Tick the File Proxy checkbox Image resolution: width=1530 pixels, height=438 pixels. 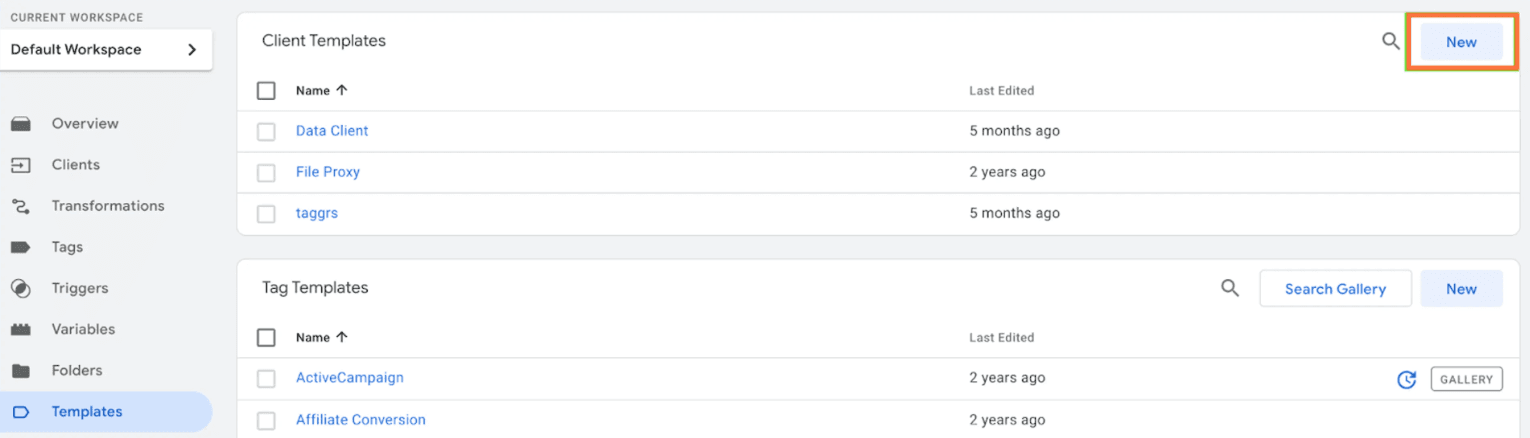pyautogui.click(x=266, y=172)
